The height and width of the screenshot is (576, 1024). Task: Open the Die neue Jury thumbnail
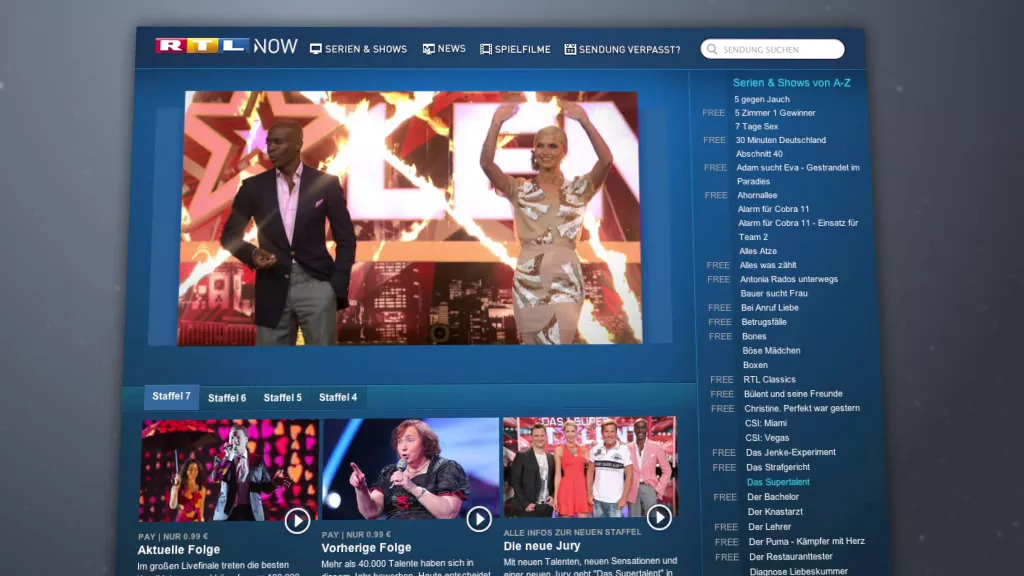(591, 467)
